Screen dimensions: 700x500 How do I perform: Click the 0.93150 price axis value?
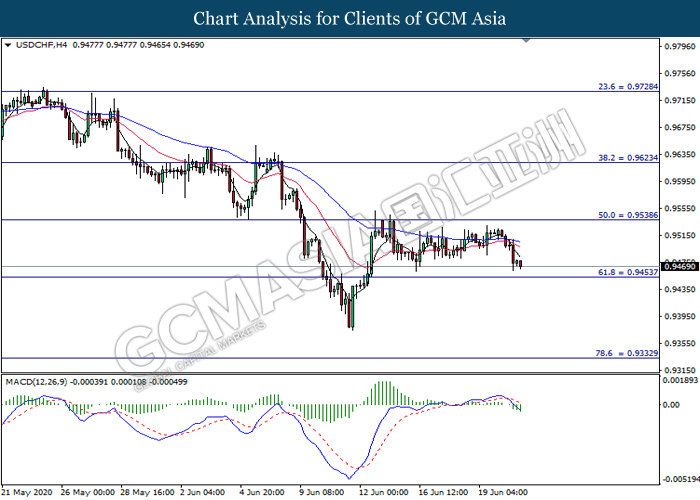[x=680, y=370]
